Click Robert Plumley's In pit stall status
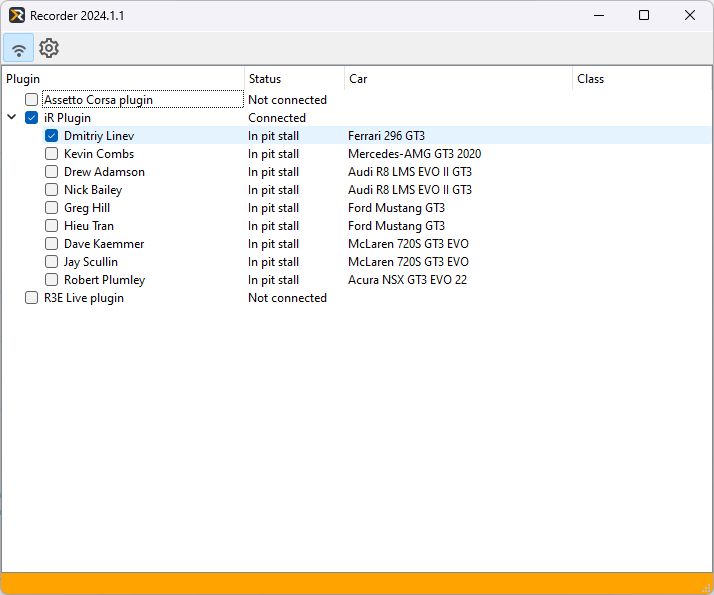Image resolution: width=714 pixels, height=595 pixels. click(x=273, y=280)
